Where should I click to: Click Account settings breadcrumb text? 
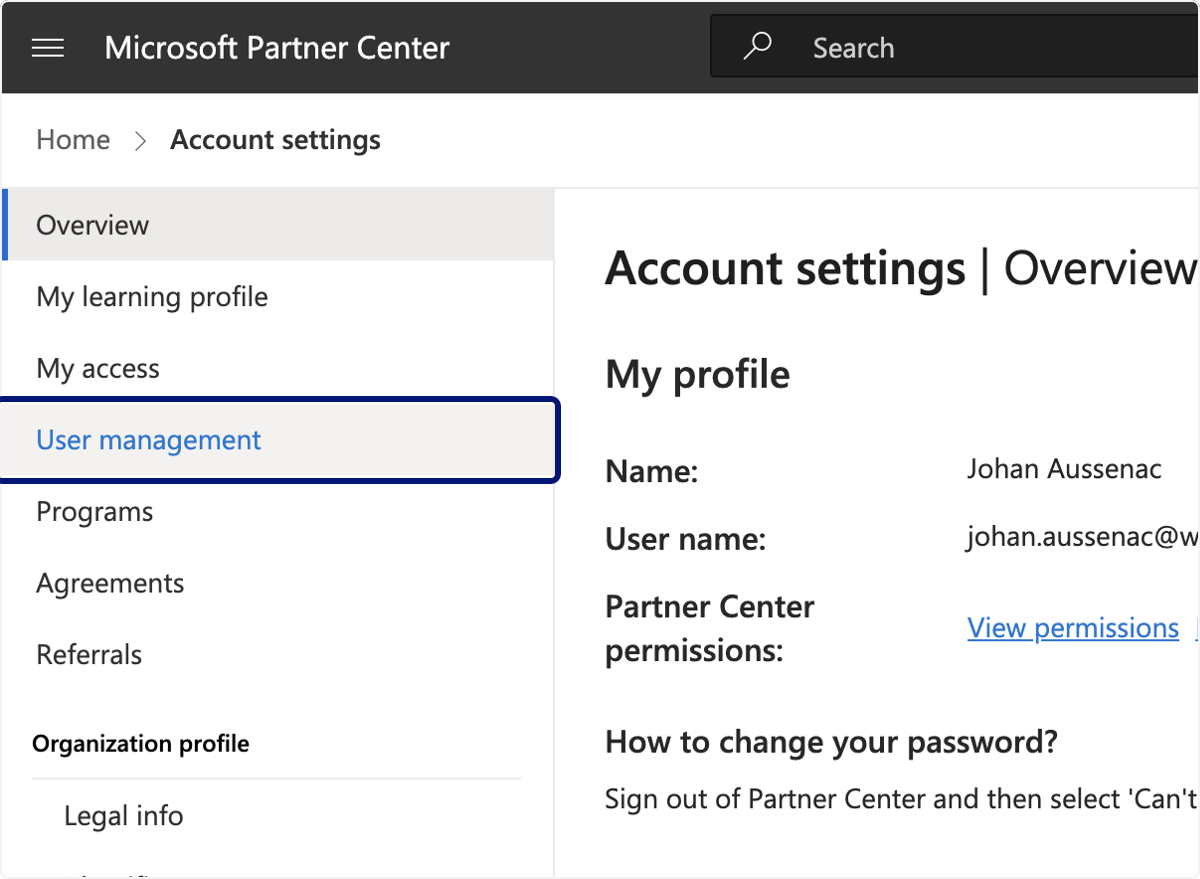(275, 140)
